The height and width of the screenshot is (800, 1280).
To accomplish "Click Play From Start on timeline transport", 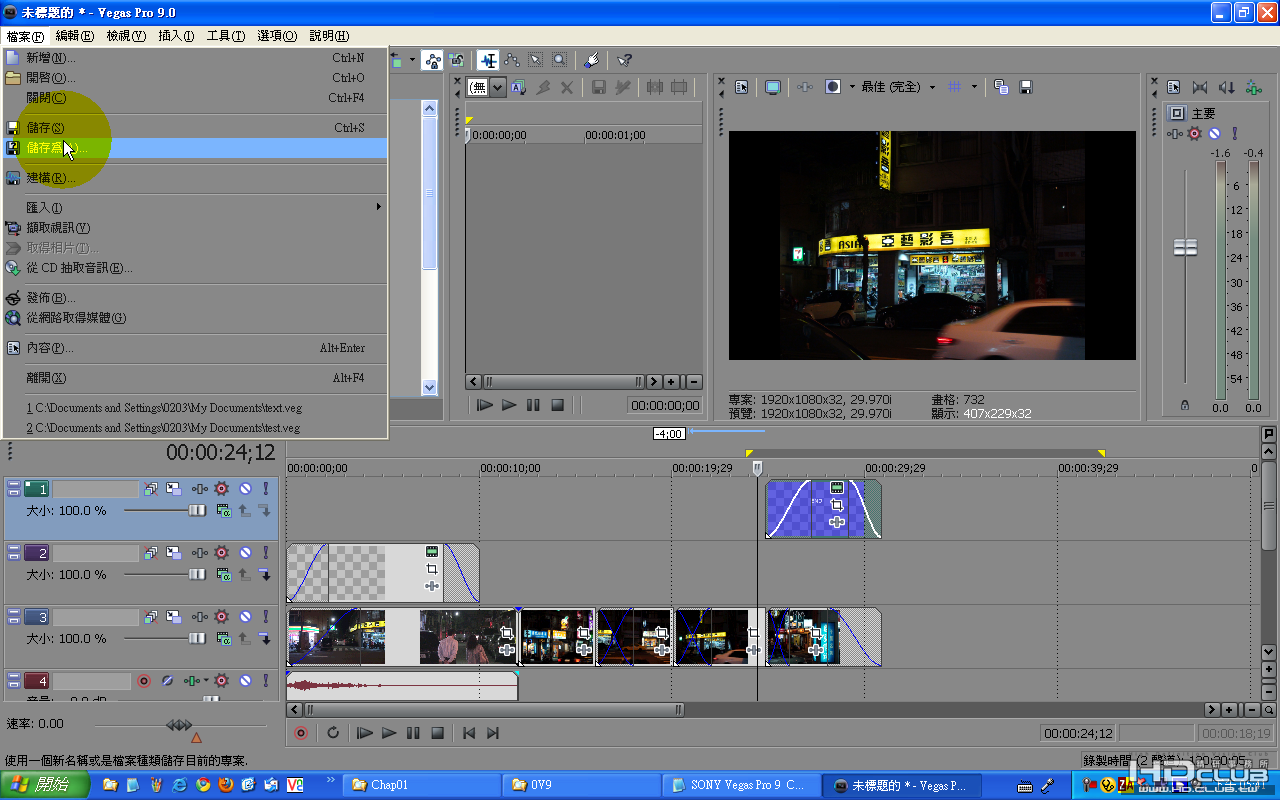I will click(364, 733).
